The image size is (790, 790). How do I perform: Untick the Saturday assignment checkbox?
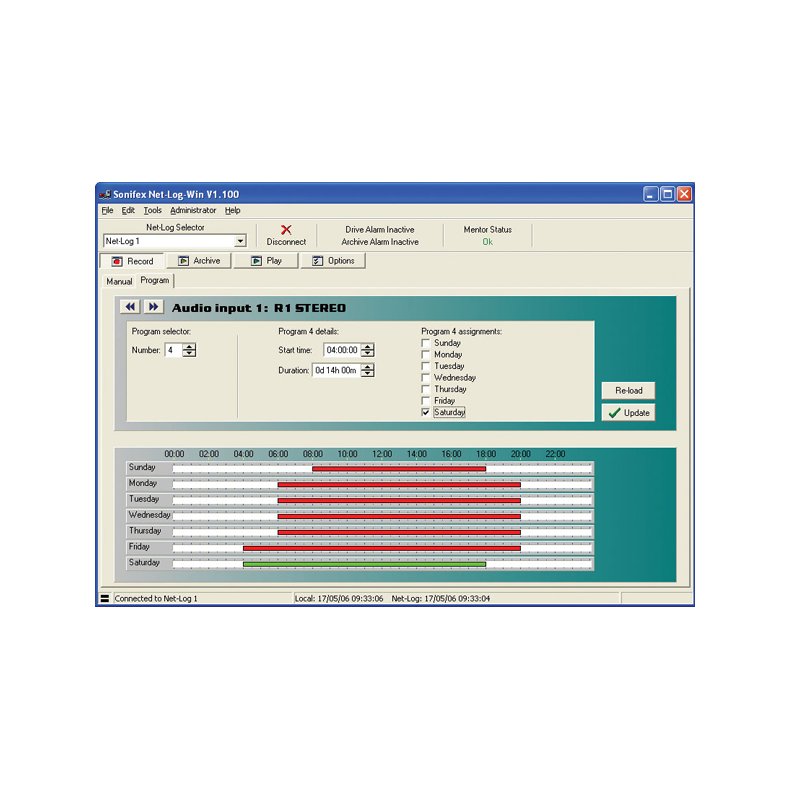click(x=426, y=412)
